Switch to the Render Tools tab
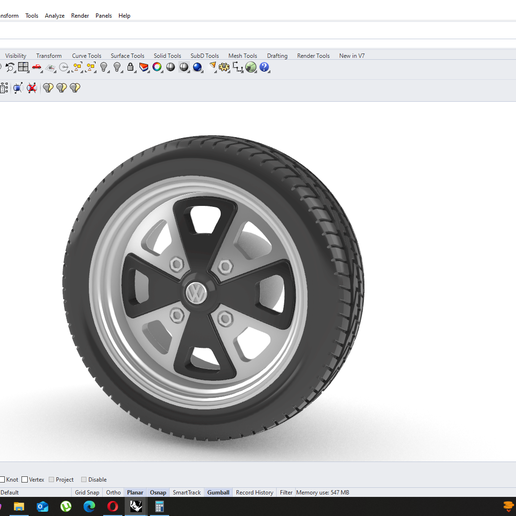The height and width of the screenshot is (516, 516). (313, 56)
